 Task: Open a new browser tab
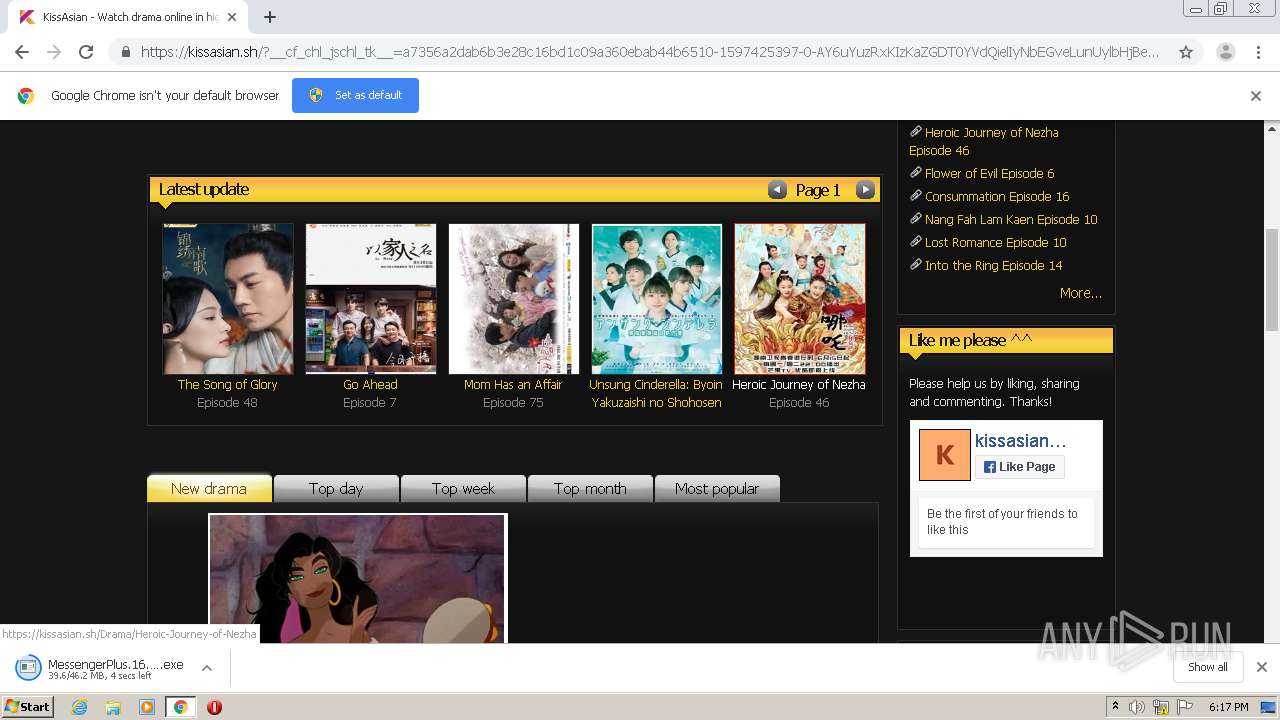point(270,17)
